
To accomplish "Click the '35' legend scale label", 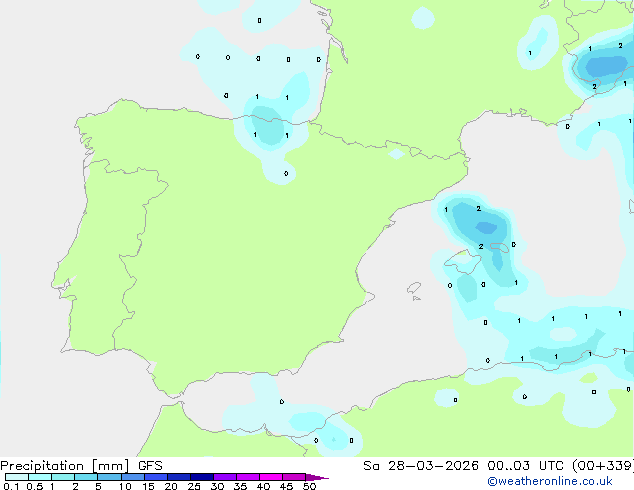I will click(240, 486).
